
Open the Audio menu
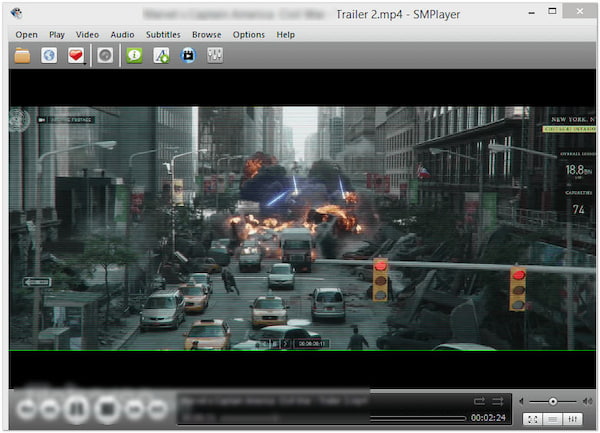point(122,35)
